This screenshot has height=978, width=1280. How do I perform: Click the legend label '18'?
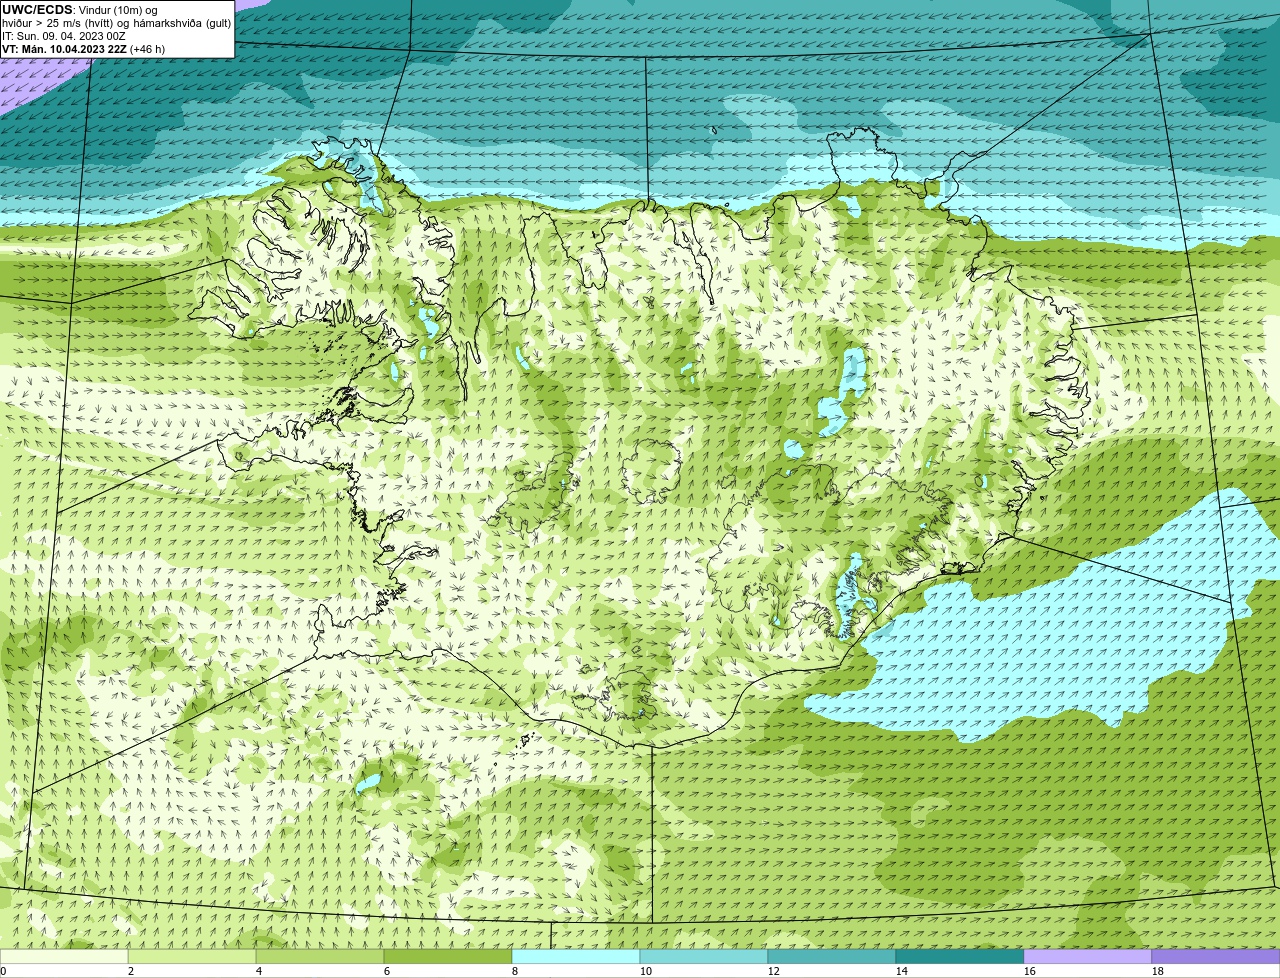click(1158, 971)
